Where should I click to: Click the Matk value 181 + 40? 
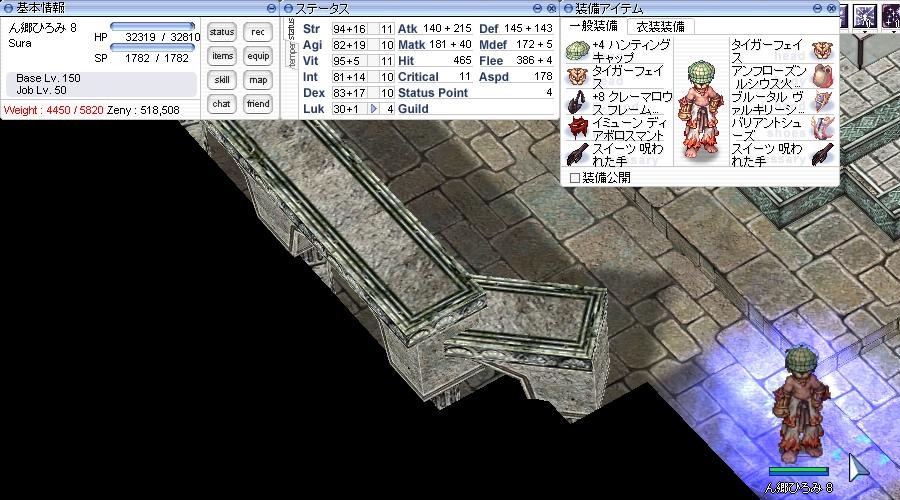click(450, 44)
